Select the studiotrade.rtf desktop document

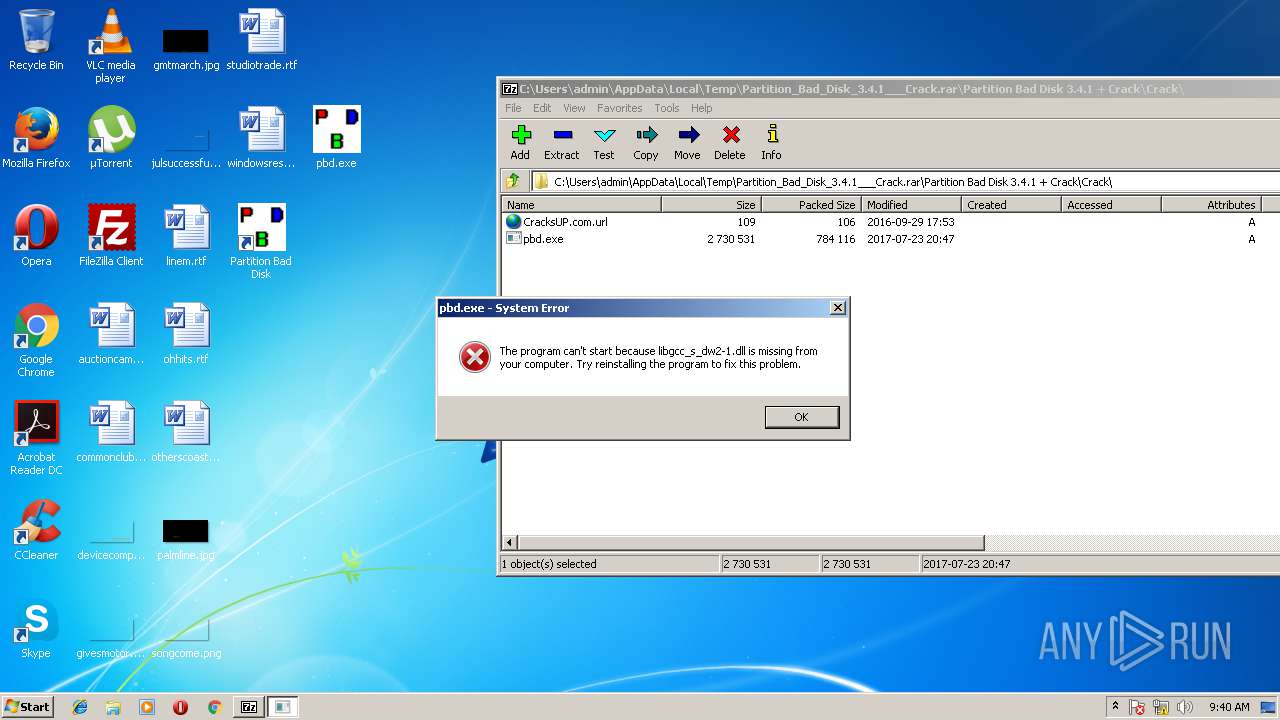(262, 40)
